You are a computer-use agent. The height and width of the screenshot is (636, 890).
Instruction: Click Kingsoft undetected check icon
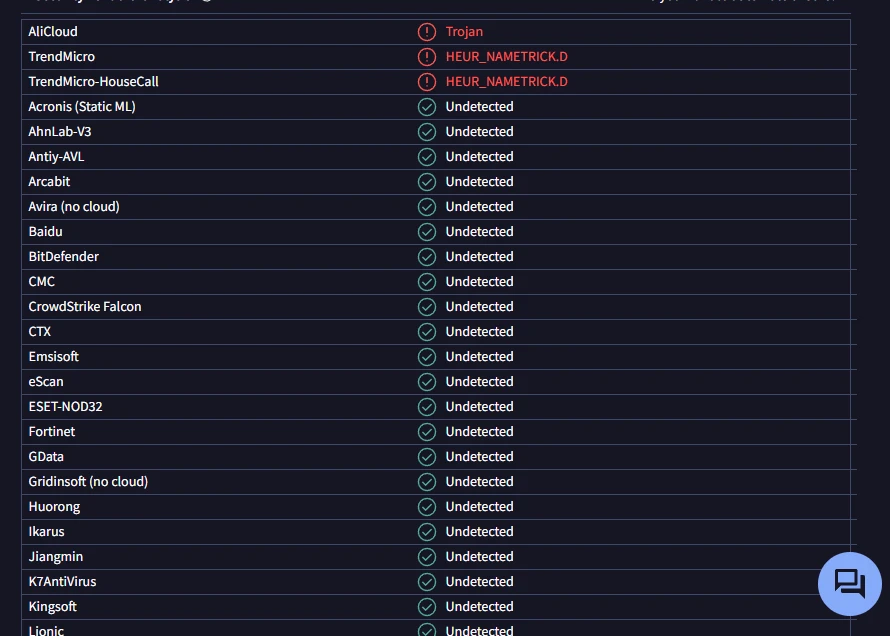tap(427, 607)
